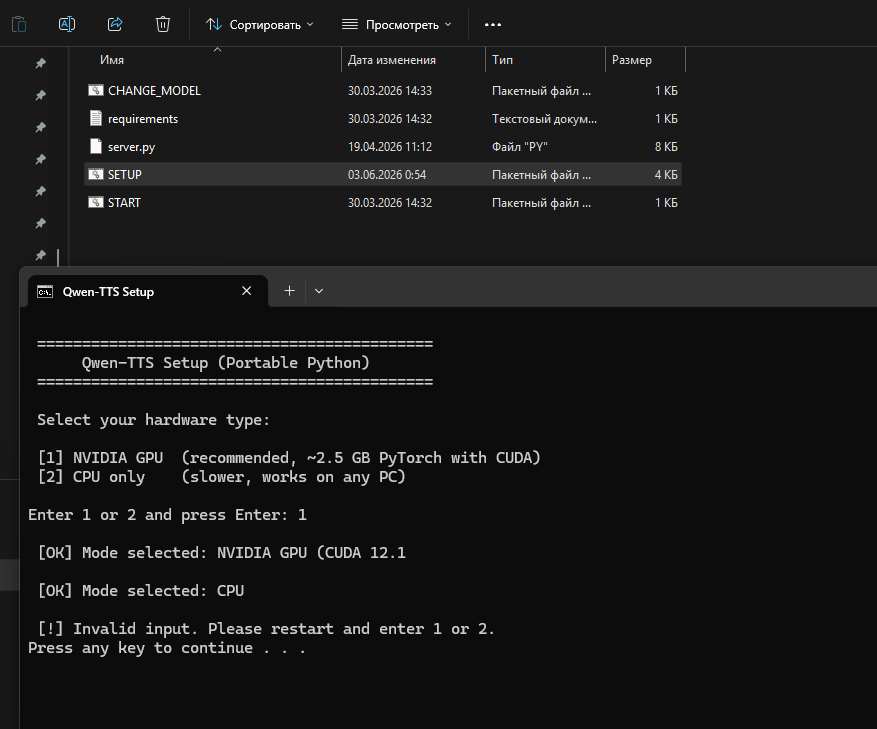Click the Paste clipboard icon in Explorer toolbar

click(19, 24)
